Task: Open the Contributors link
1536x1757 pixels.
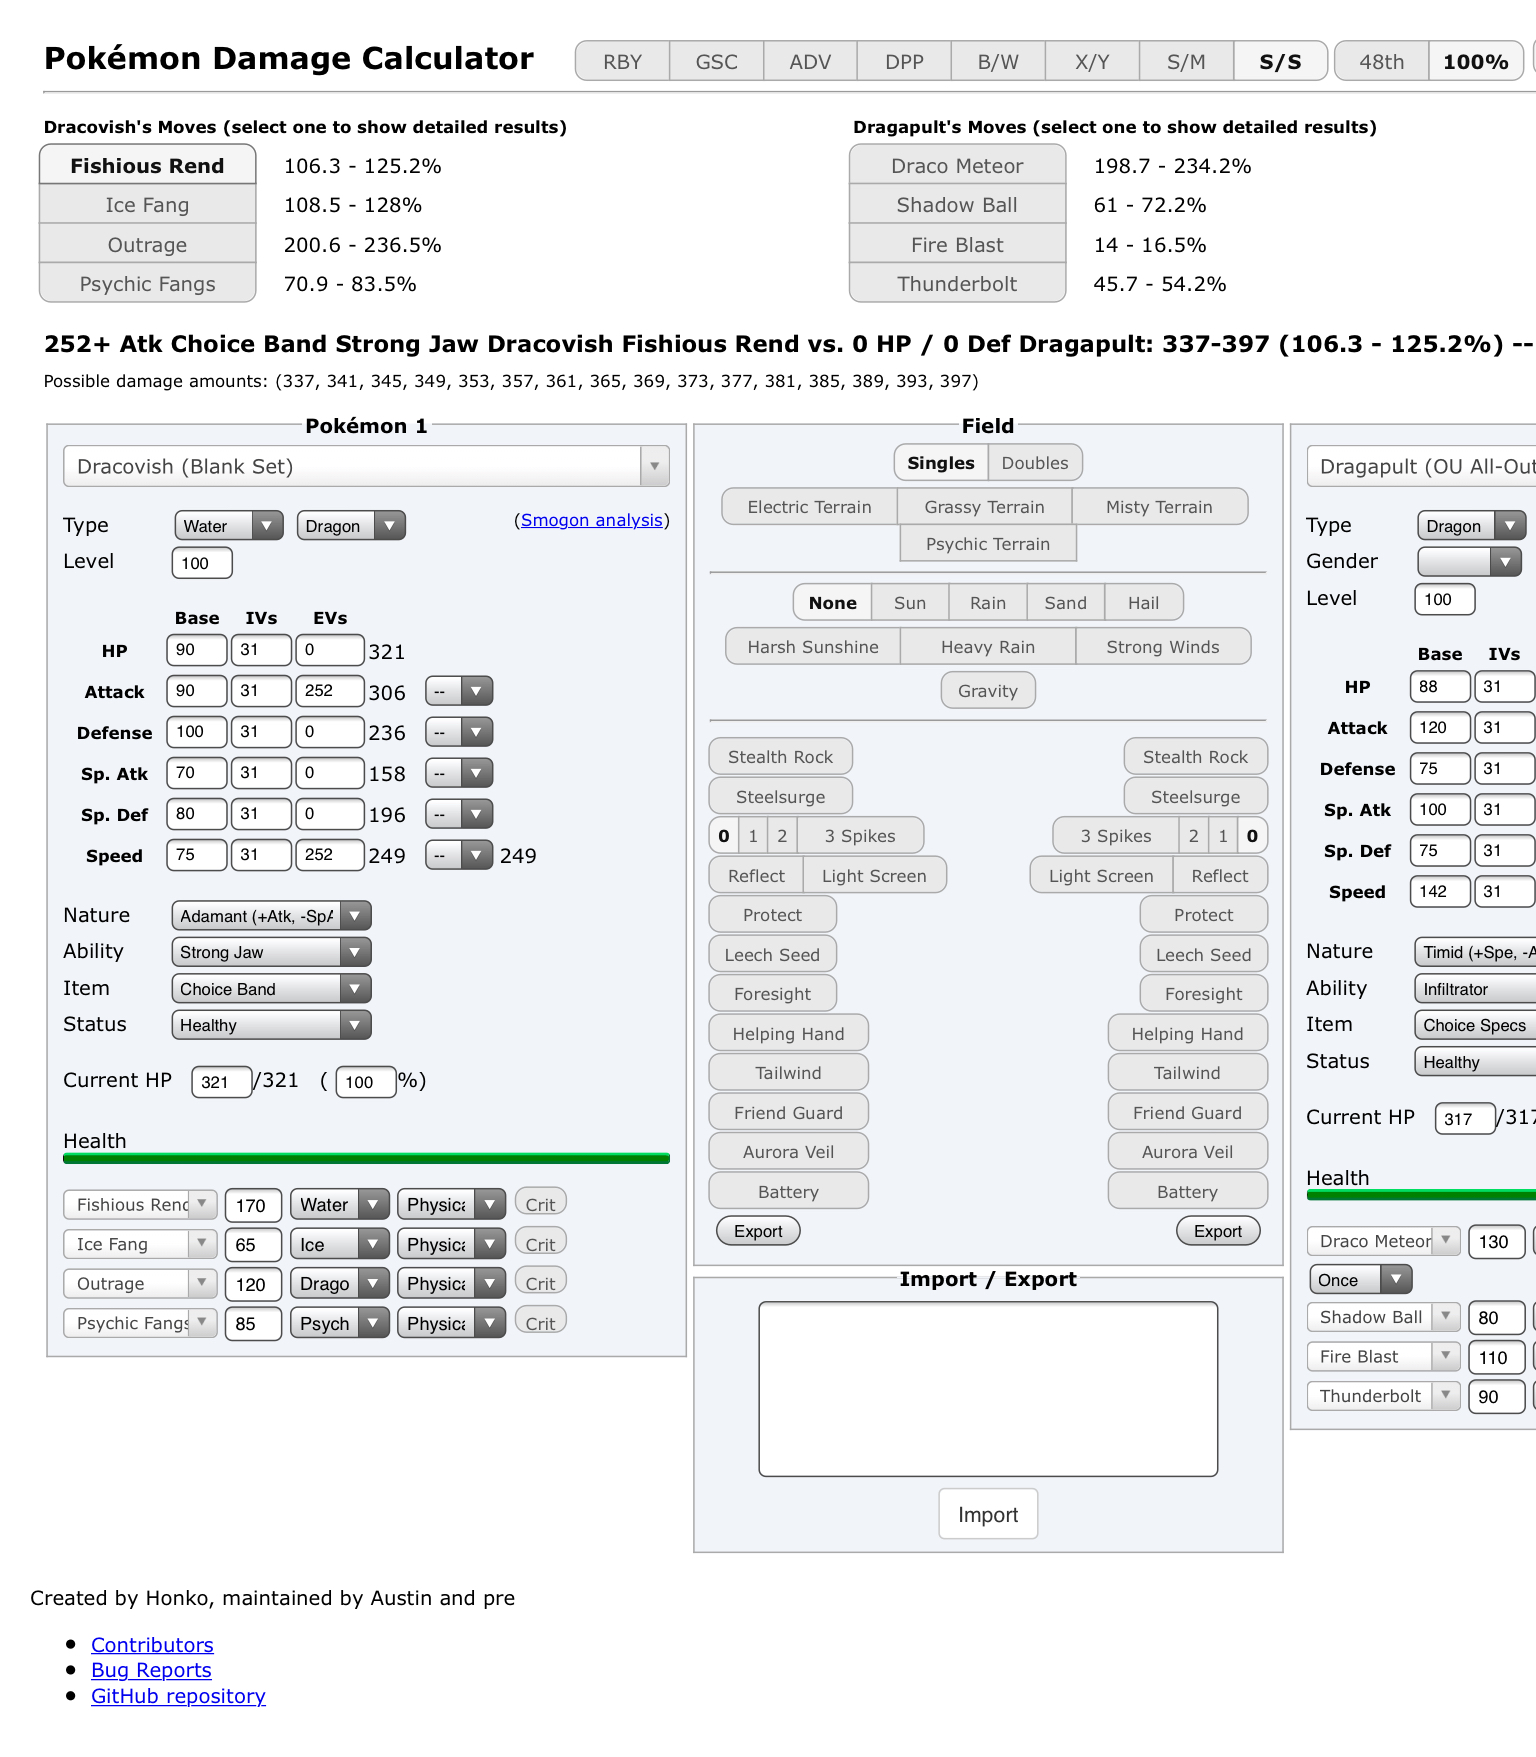Action: (152, 1645)
